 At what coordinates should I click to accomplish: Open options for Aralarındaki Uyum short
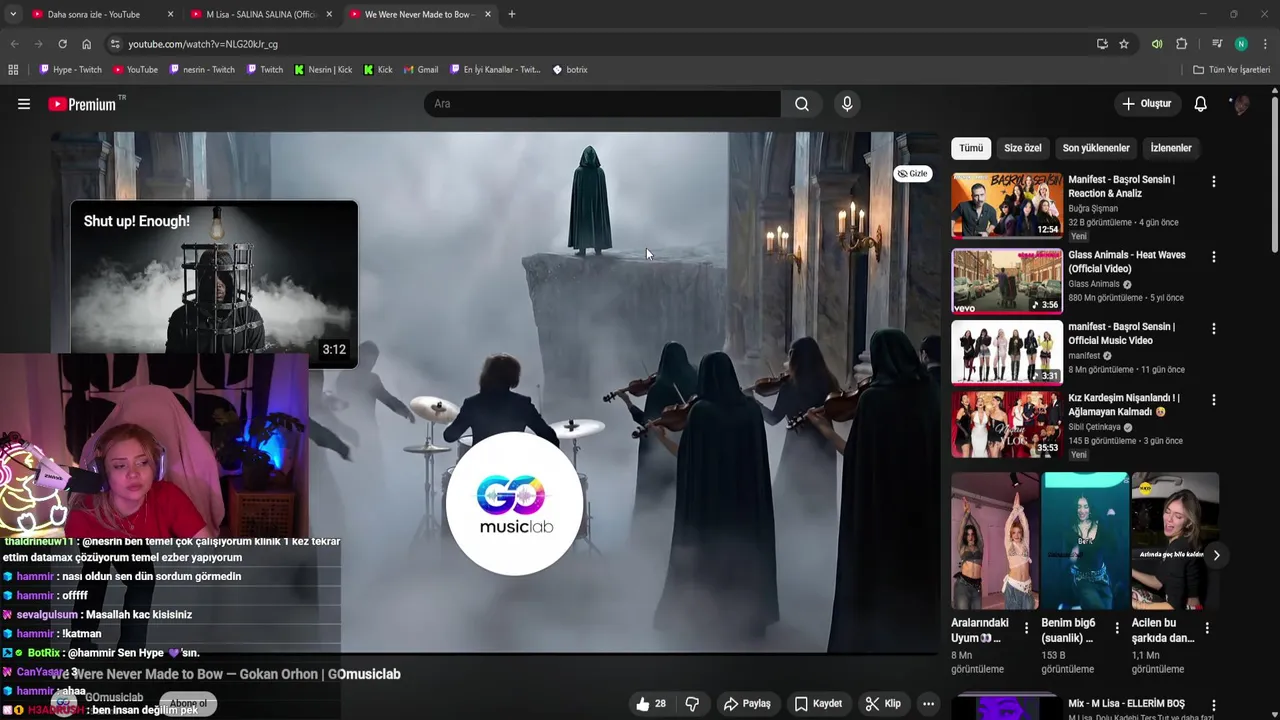click(x=1026, y=628)
